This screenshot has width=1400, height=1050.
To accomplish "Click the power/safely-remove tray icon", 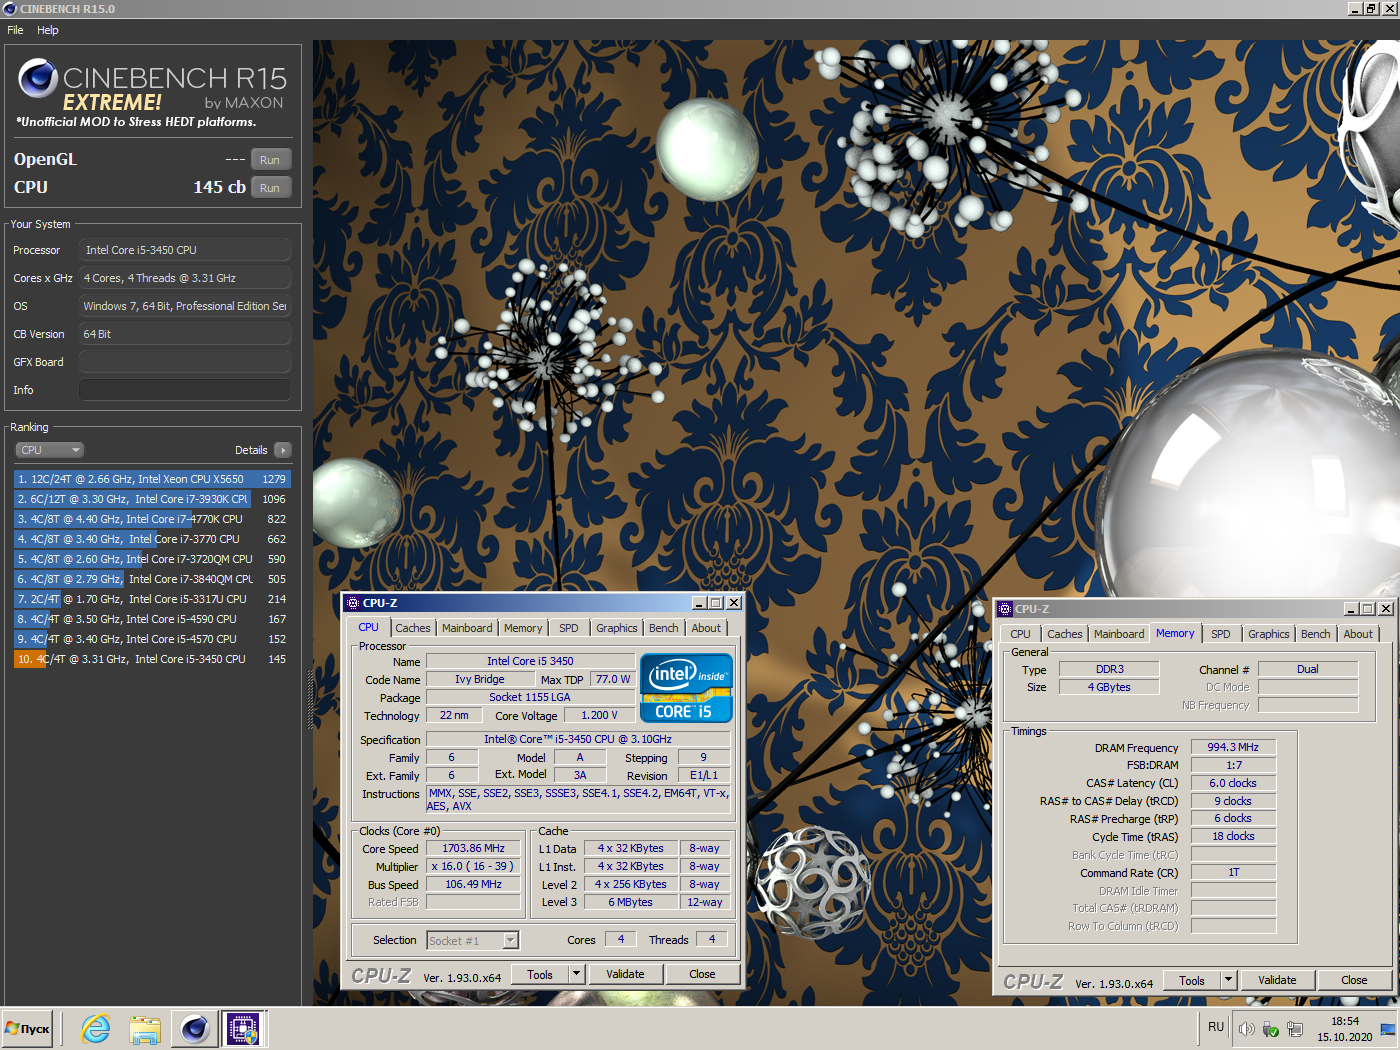I will tap(1270, 1028).
